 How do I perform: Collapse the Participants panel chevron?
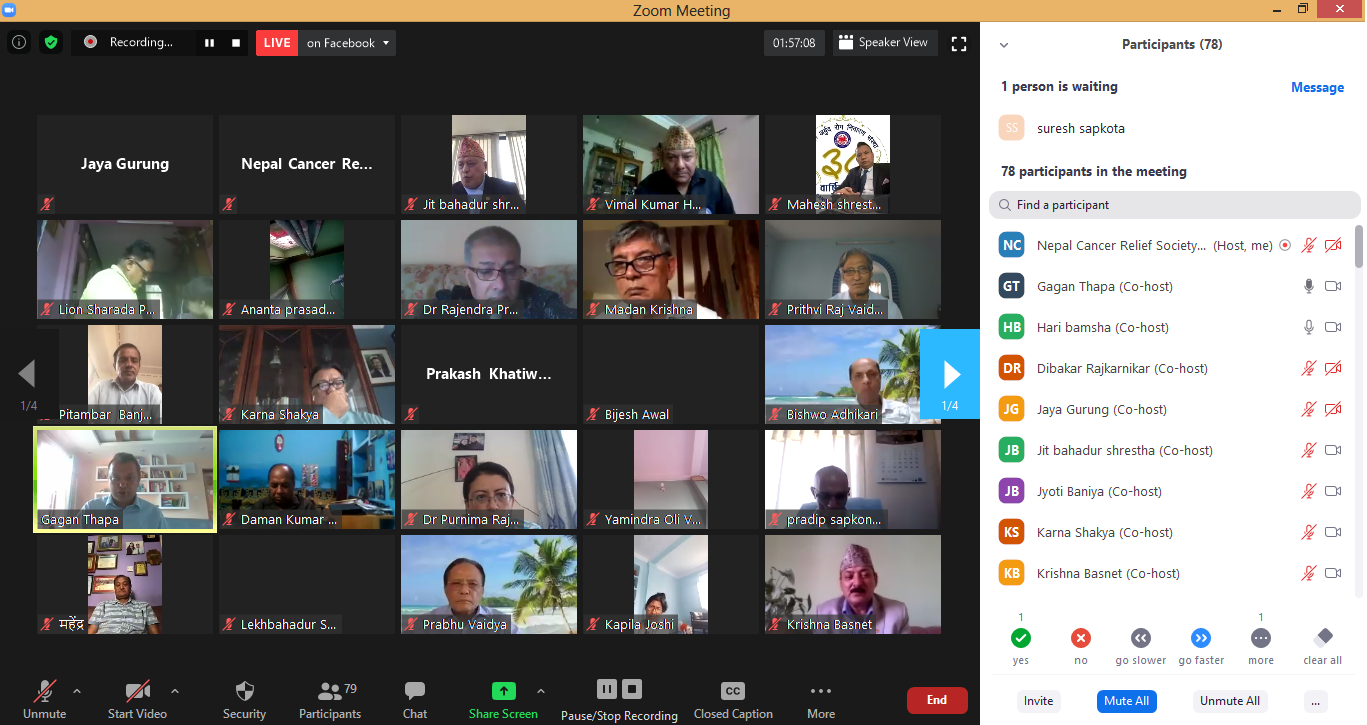pyautogui.click(x=1004, y=45)
